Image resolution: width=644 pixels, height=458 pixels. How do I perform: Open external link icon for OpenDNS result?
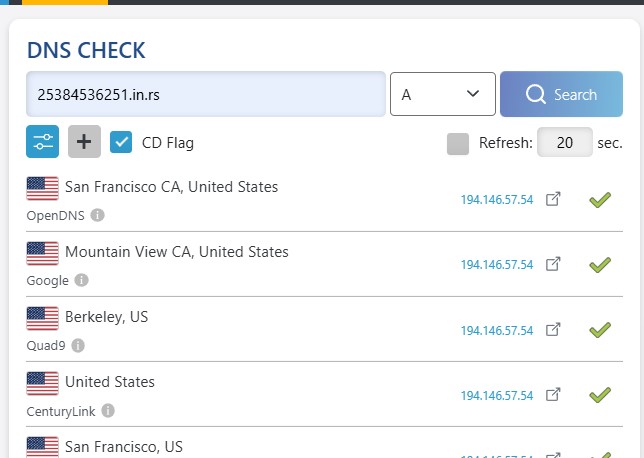[x=553, y=199]
